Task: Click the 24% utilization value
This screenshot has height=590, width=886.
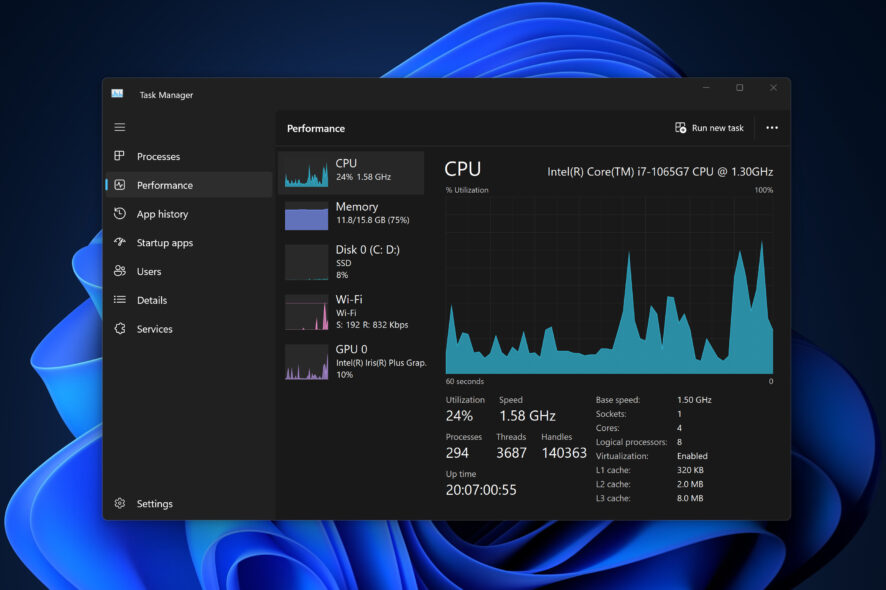Action: pos(459,416)
